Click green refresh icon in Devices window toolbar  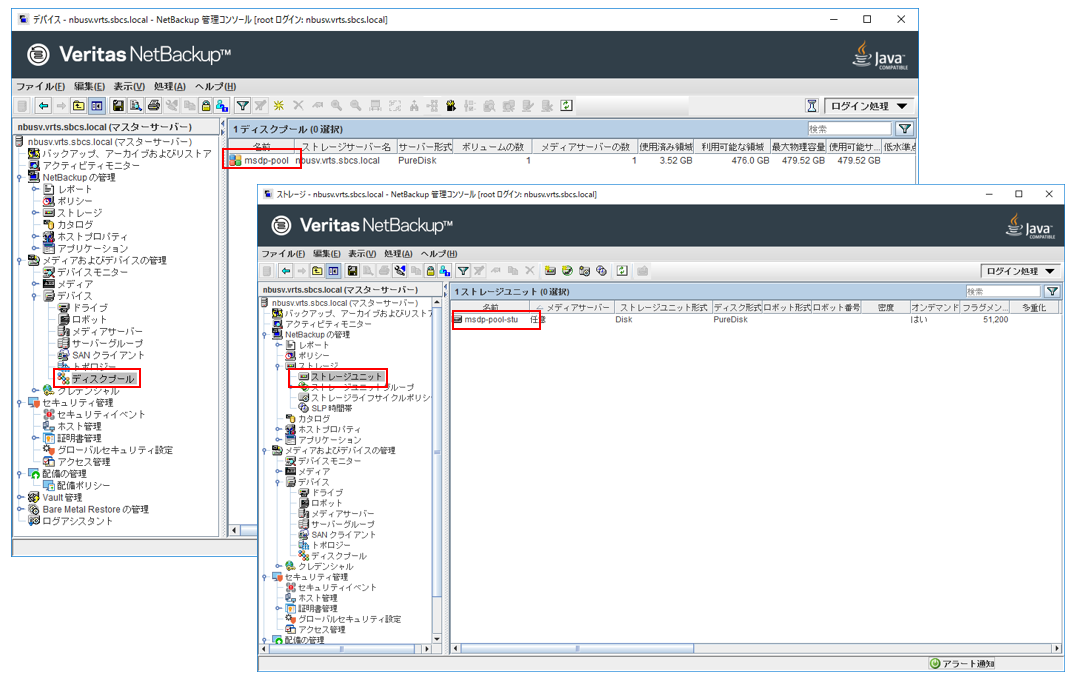[566, 105]
